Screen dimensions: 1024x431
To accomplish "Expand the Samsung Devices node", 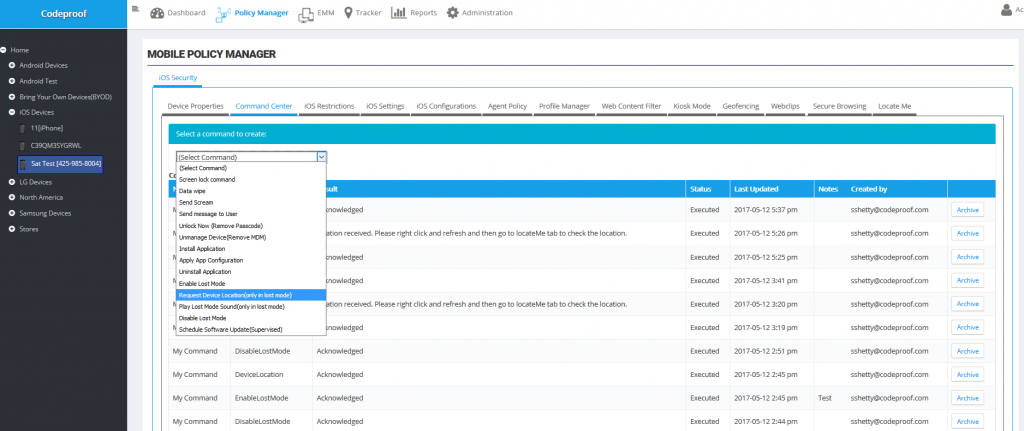I will pos(12,213).
